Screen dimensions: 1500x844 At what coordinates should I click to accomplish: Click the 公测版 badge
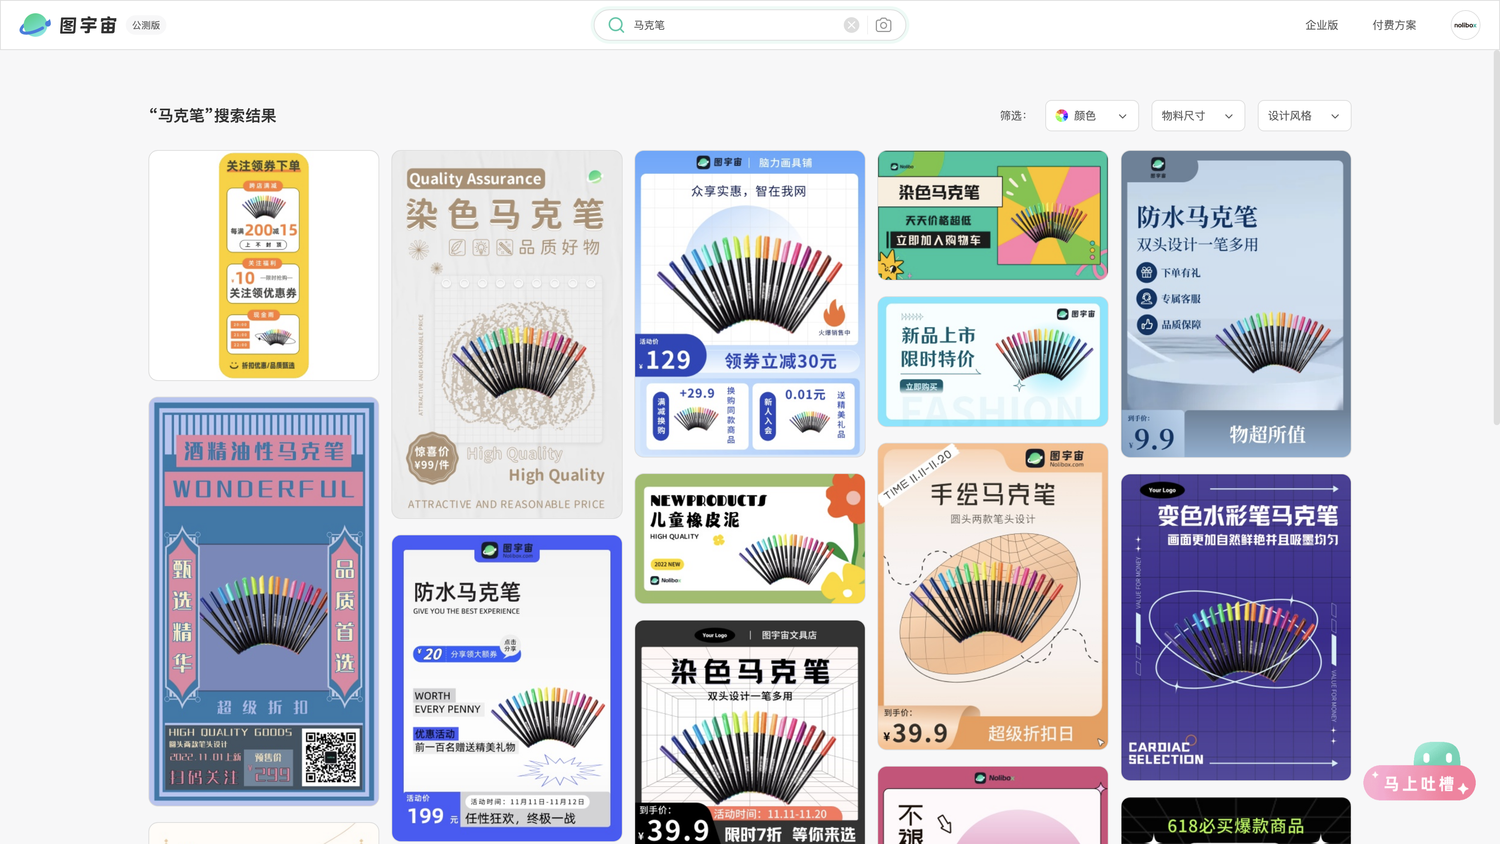(146, 25)
